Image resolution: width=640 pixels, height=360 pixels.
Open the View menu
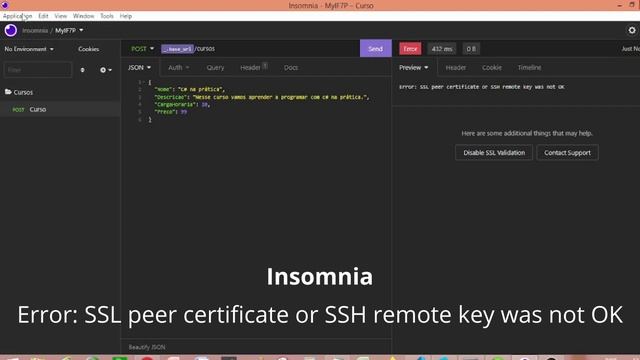[x=60, y=16]
